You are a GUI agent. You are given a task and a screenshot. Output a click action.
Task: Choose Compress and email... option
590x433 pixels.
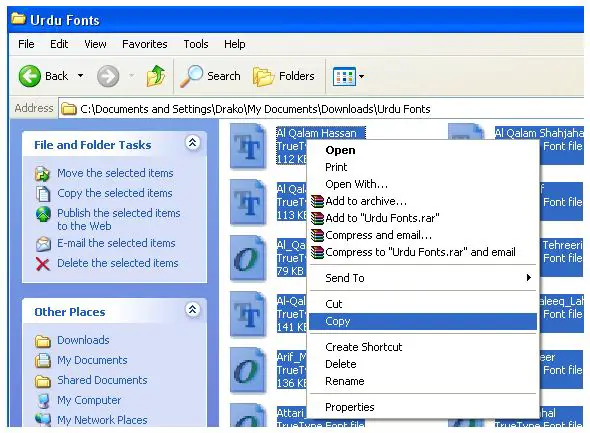click(x=423, y=235)
